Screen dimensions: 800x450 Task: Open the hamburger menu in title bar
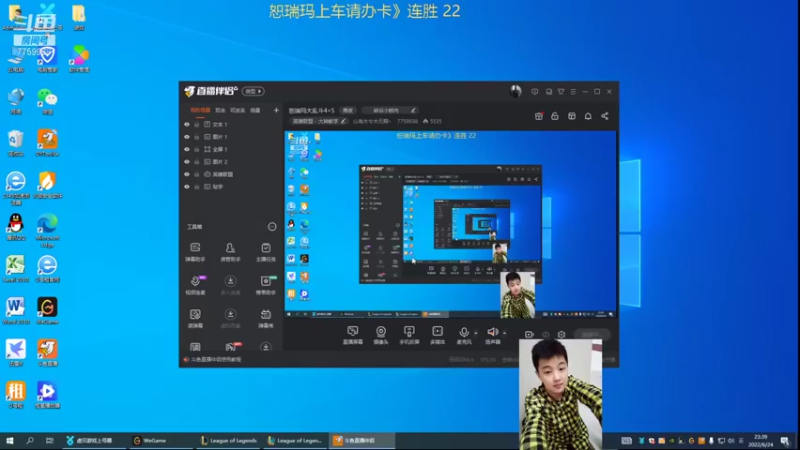point(573,92)
